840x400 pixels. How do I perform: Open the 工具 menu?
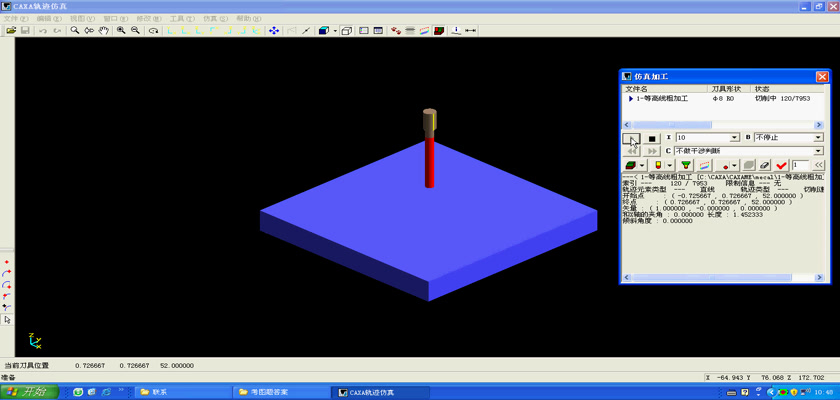point(182,18)
